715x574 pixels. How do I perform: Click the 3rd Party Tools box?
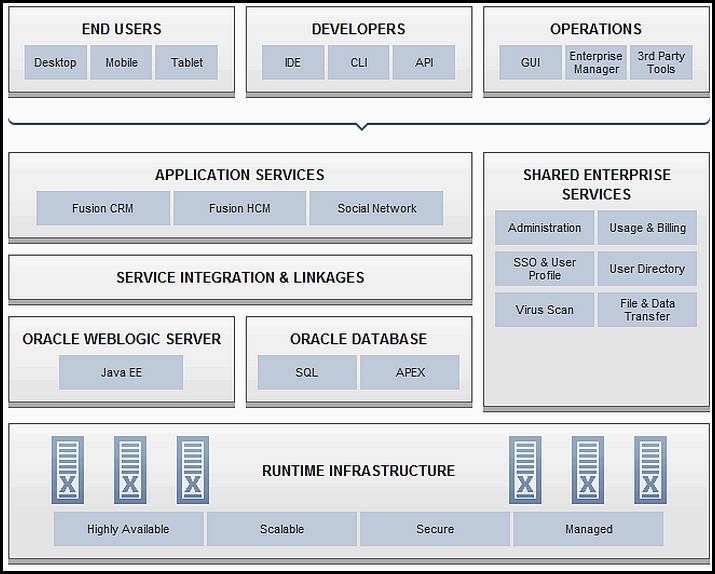pos(661,62)
